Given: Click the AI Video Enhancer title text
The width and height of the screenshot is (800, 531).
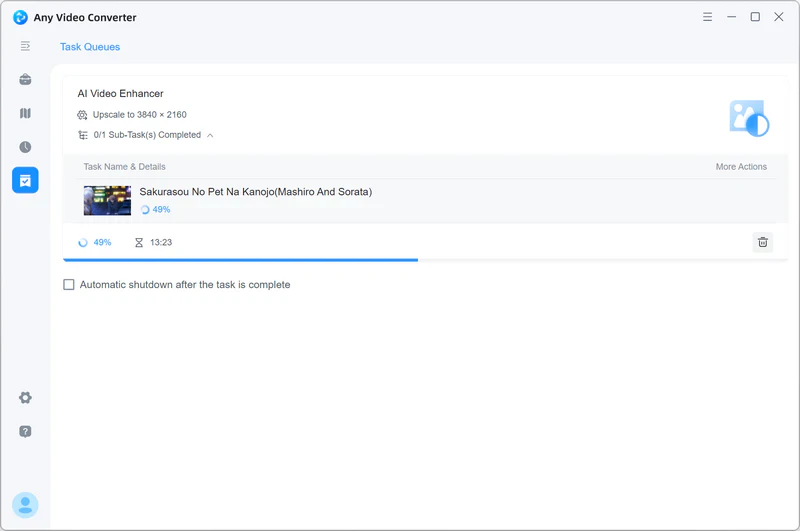Looking at the screenshot, I should click(120, 94).
